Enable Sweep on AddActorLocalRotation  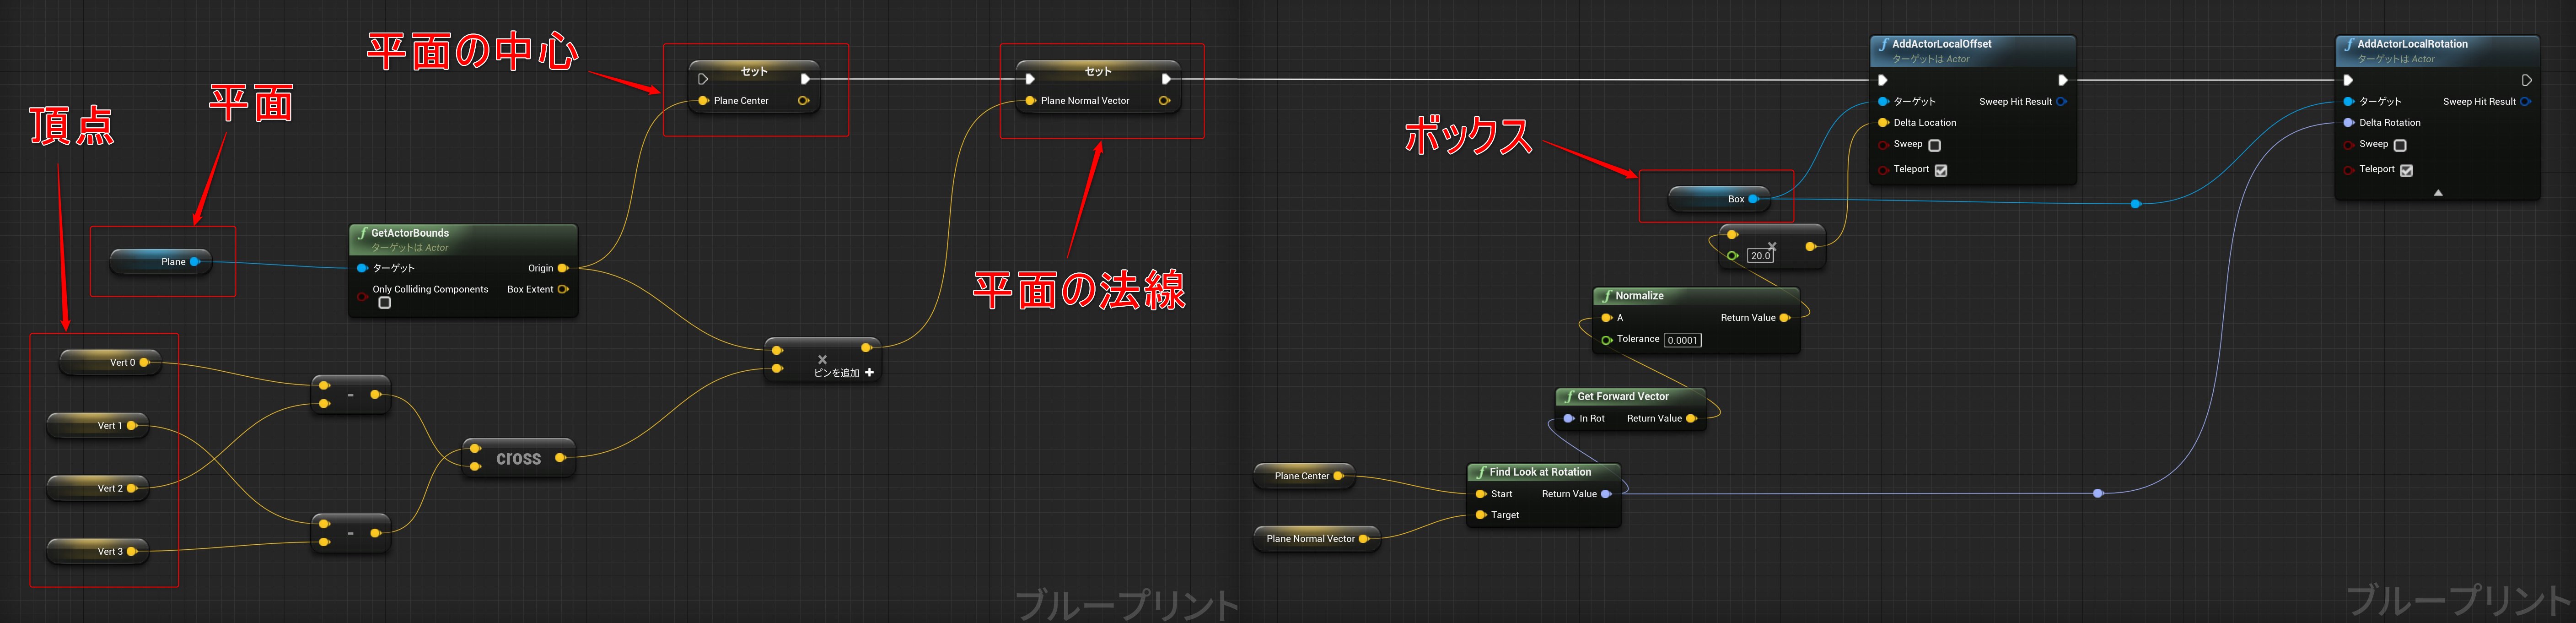pos(2400,145)
